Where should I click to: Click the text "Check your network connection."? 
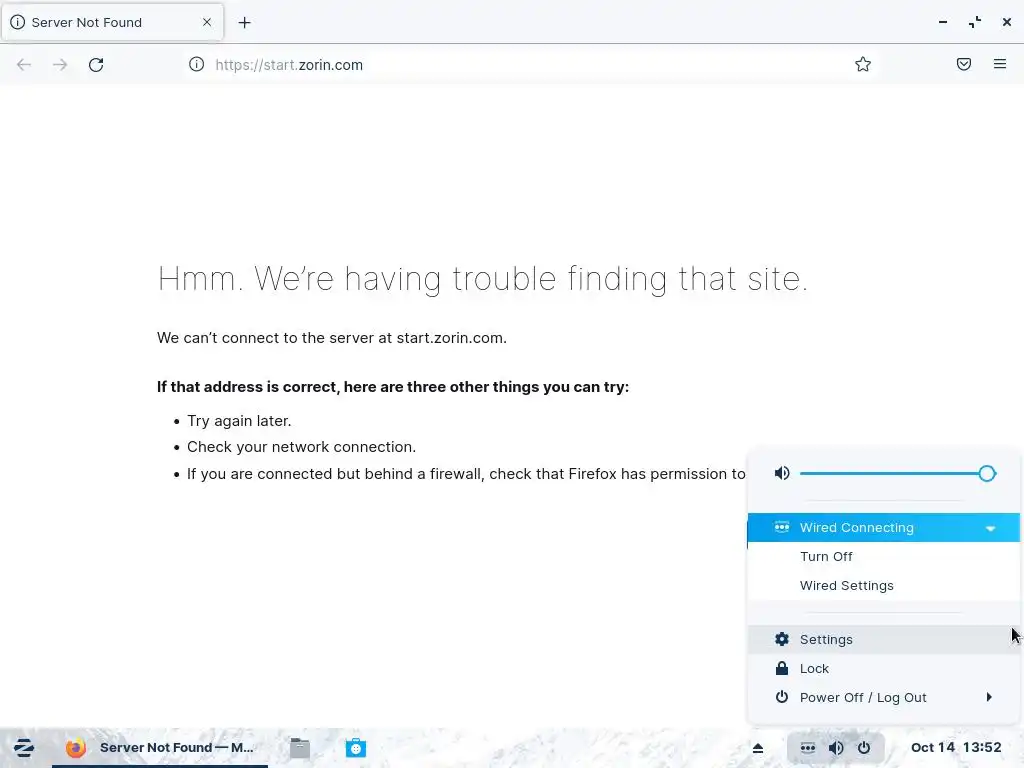[x=301, y=447]
